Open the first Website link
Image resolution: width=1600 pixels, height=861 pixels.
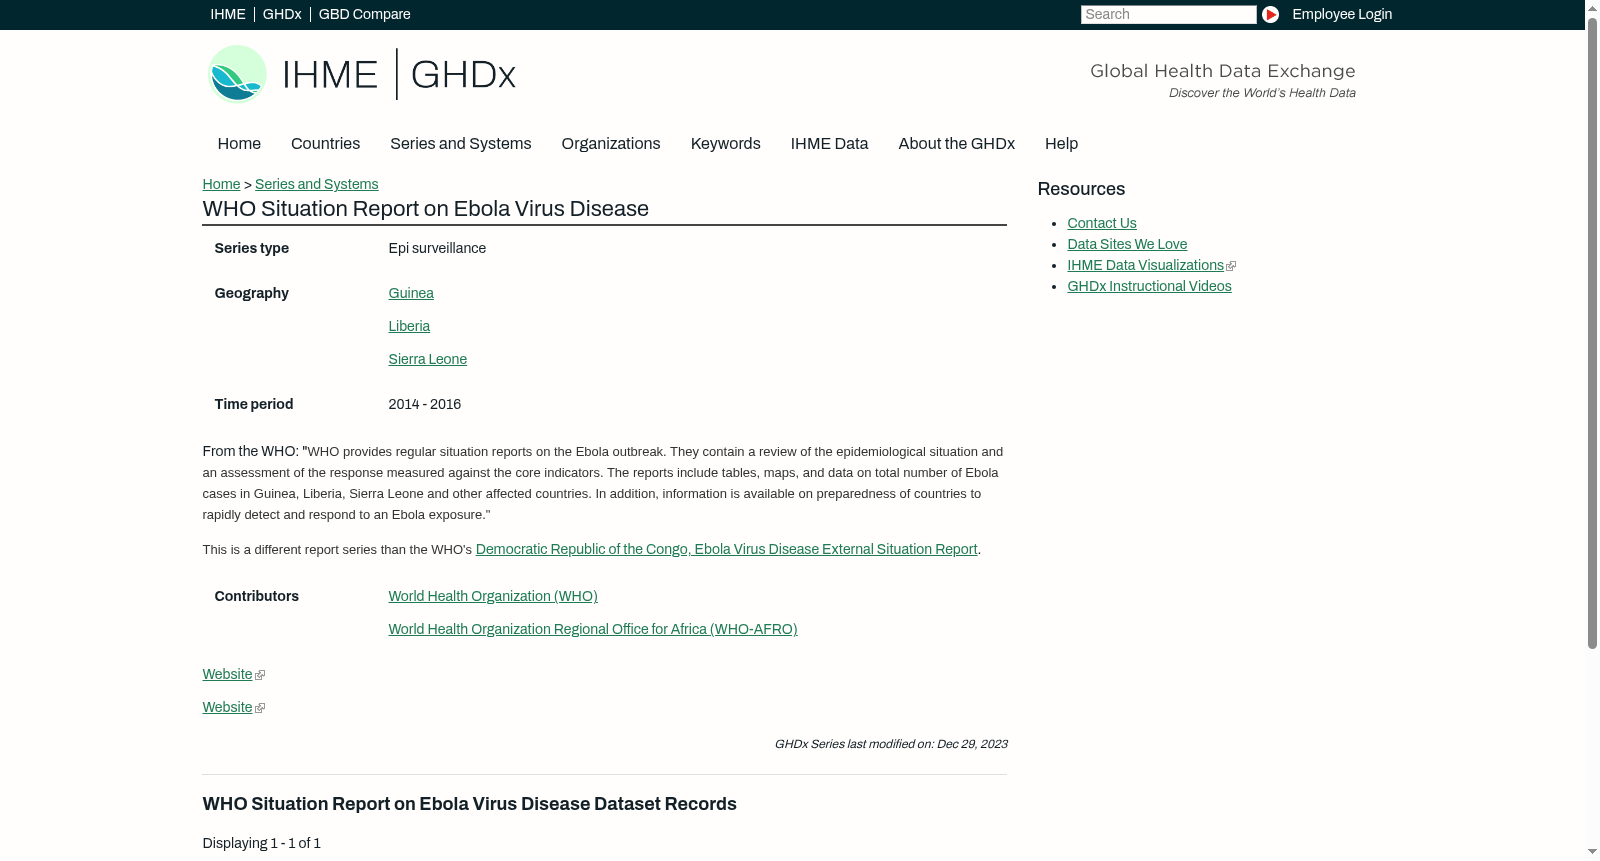coord(227,675)
